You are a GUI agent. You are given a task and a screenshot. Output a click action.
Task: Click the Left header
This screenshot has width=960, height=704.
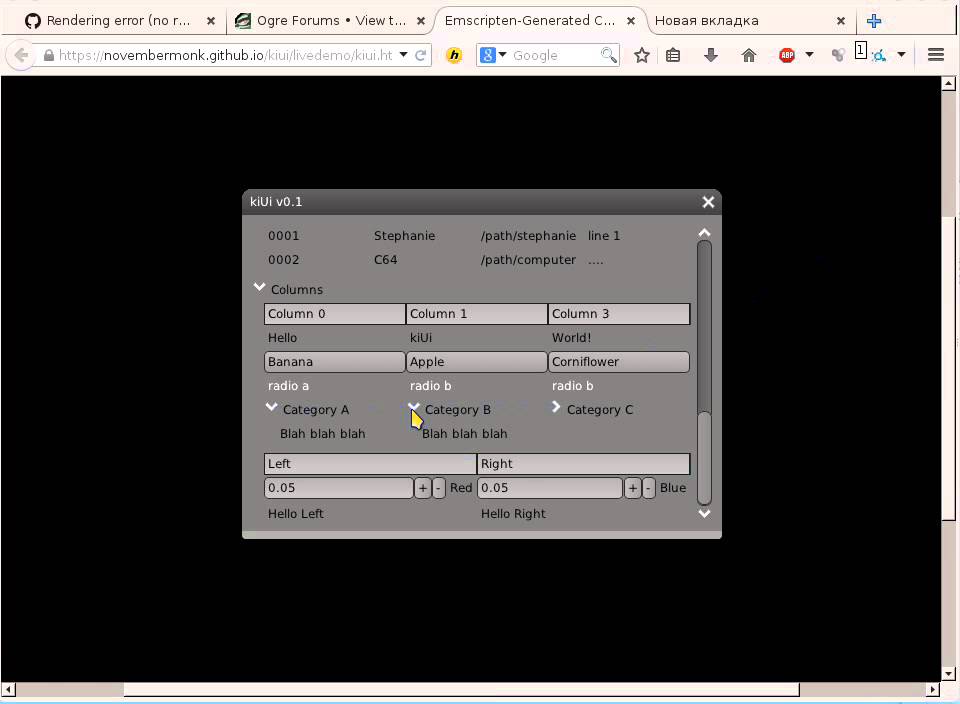[370, 464]
